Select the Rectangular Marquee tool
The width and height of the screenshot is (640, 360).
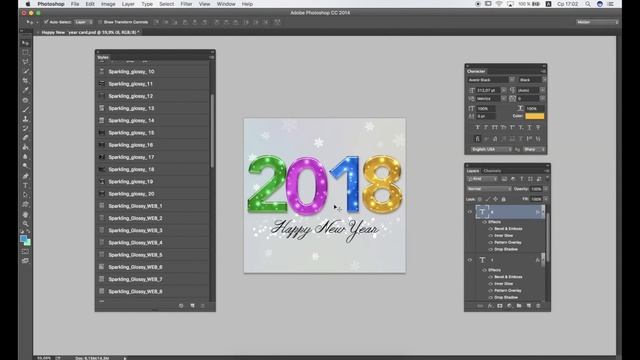pos(25,52)
